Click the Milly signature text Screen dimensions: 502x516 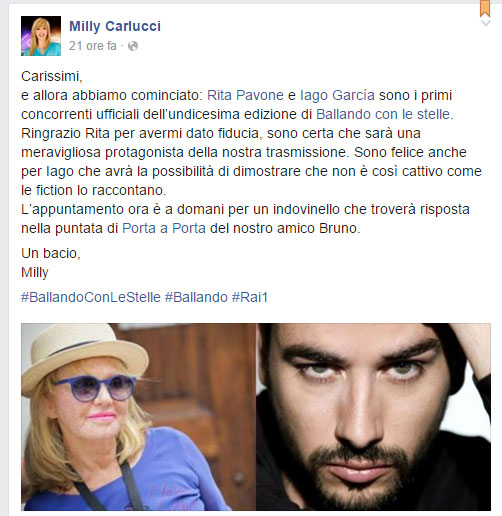(35, 273)
